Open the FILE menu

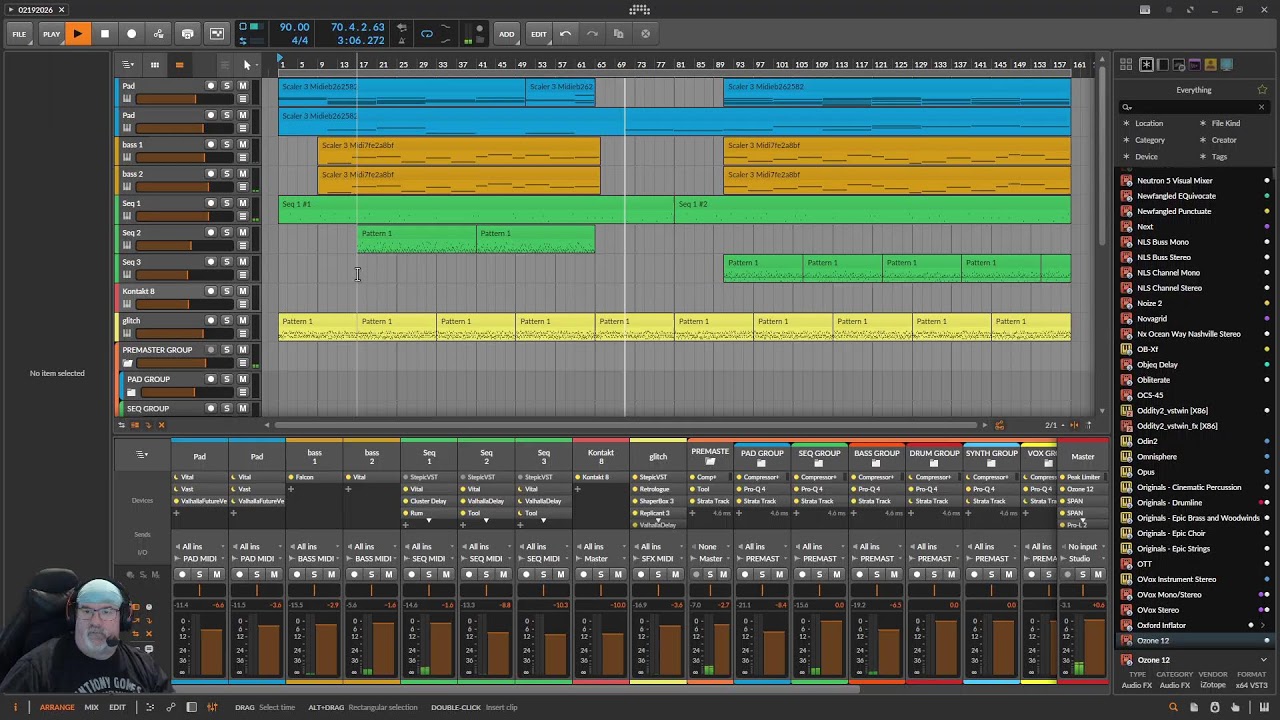point(19,34)
